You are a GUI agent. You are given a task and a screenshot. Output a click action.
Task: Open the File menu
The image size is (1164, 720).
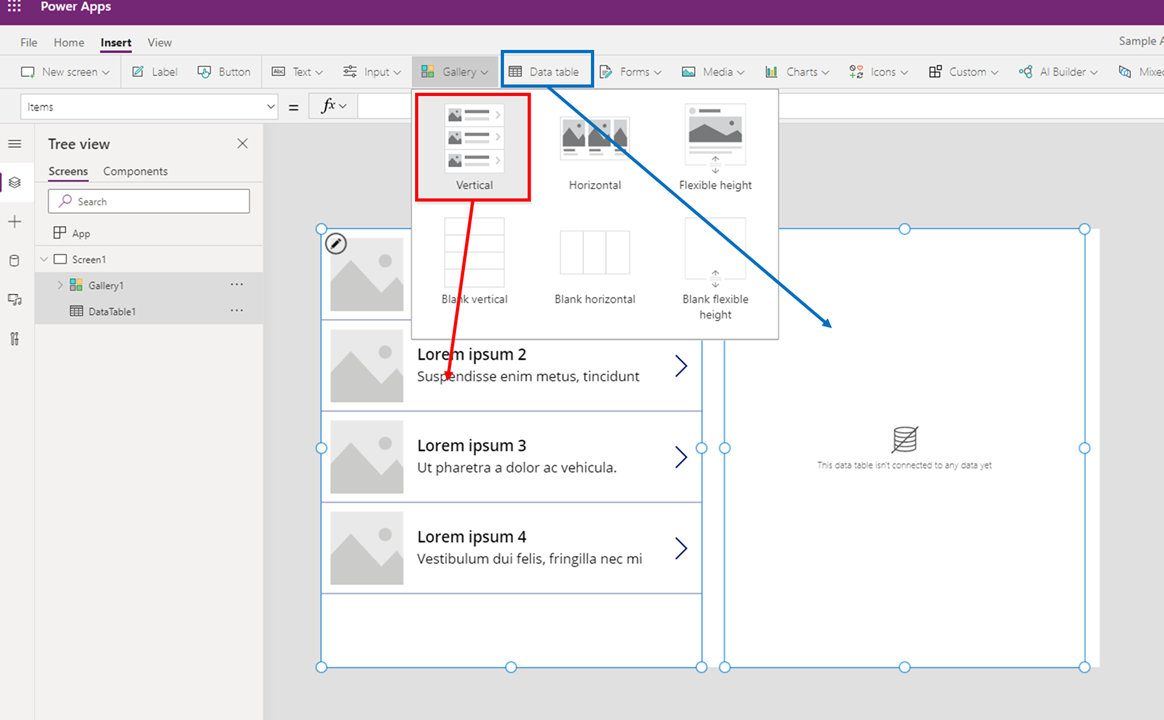click(x=28, y=42)
